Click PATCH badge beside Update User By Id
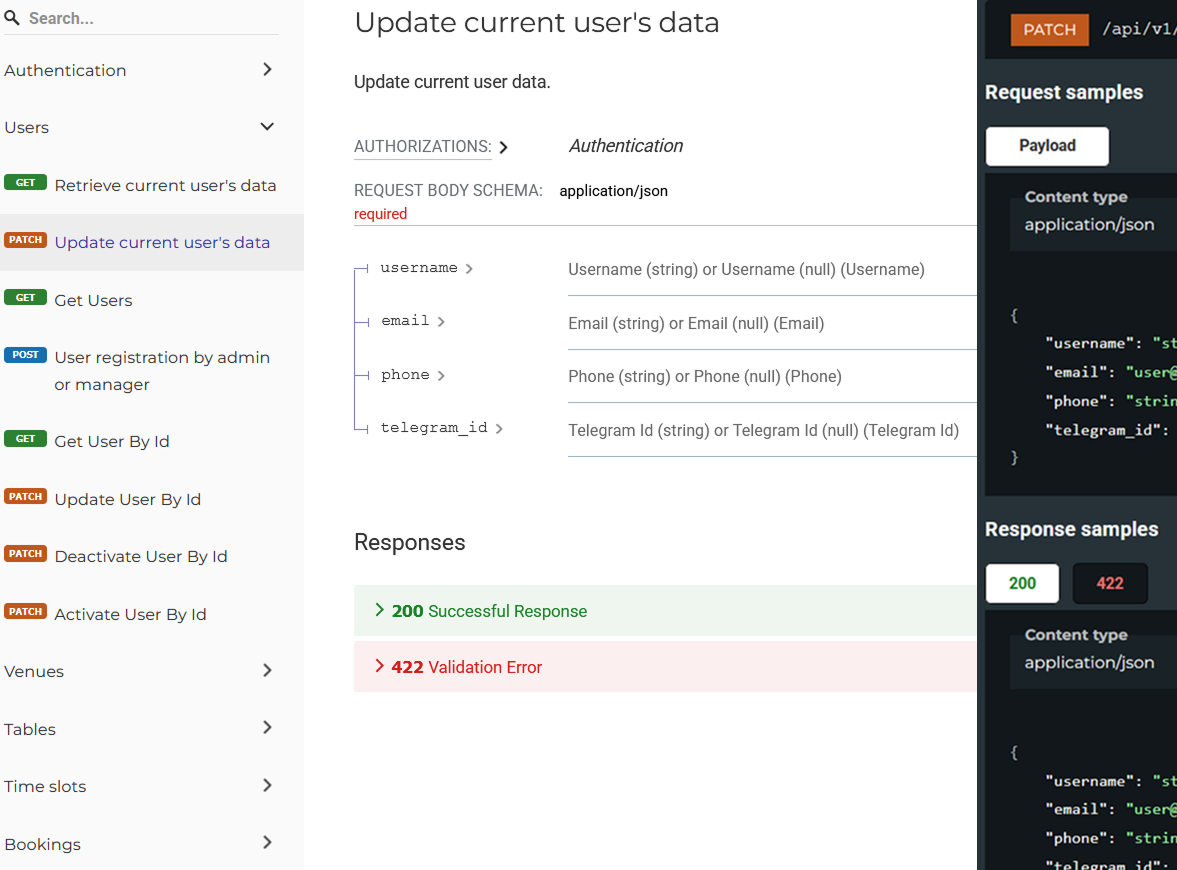 26,496
